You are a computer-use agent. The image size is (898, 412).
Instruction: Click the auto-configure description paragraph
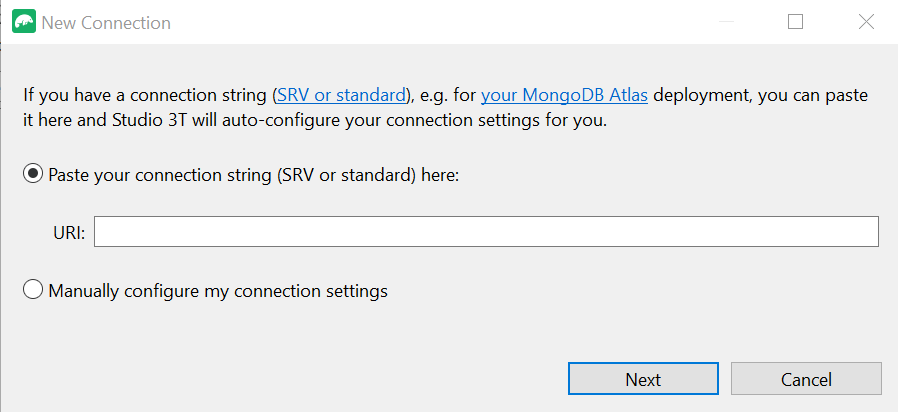tap(446, 108)
